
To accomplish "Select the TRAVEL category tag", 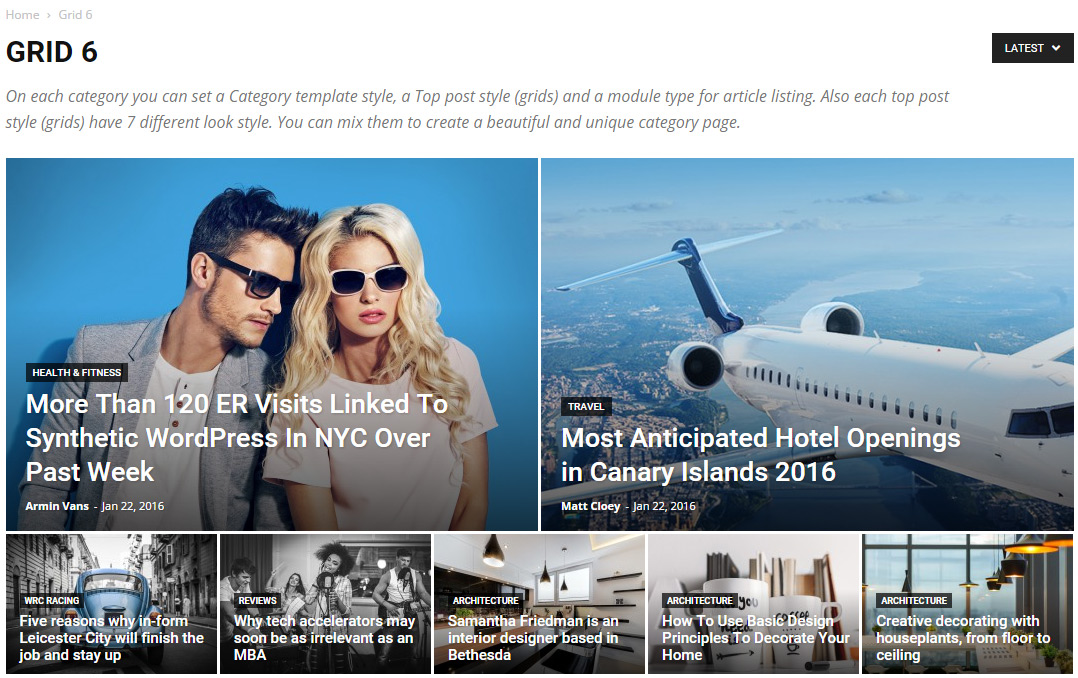I will coord(586,406).
